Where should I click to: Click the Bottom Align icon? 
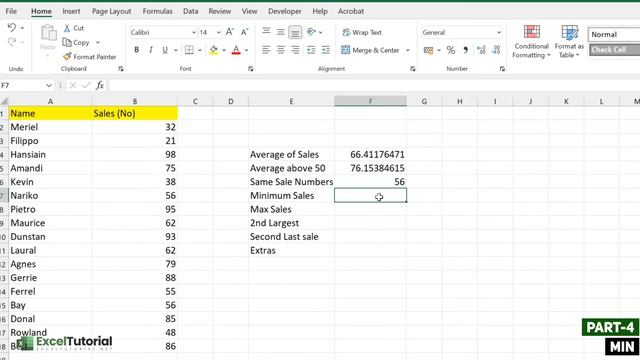295,32
